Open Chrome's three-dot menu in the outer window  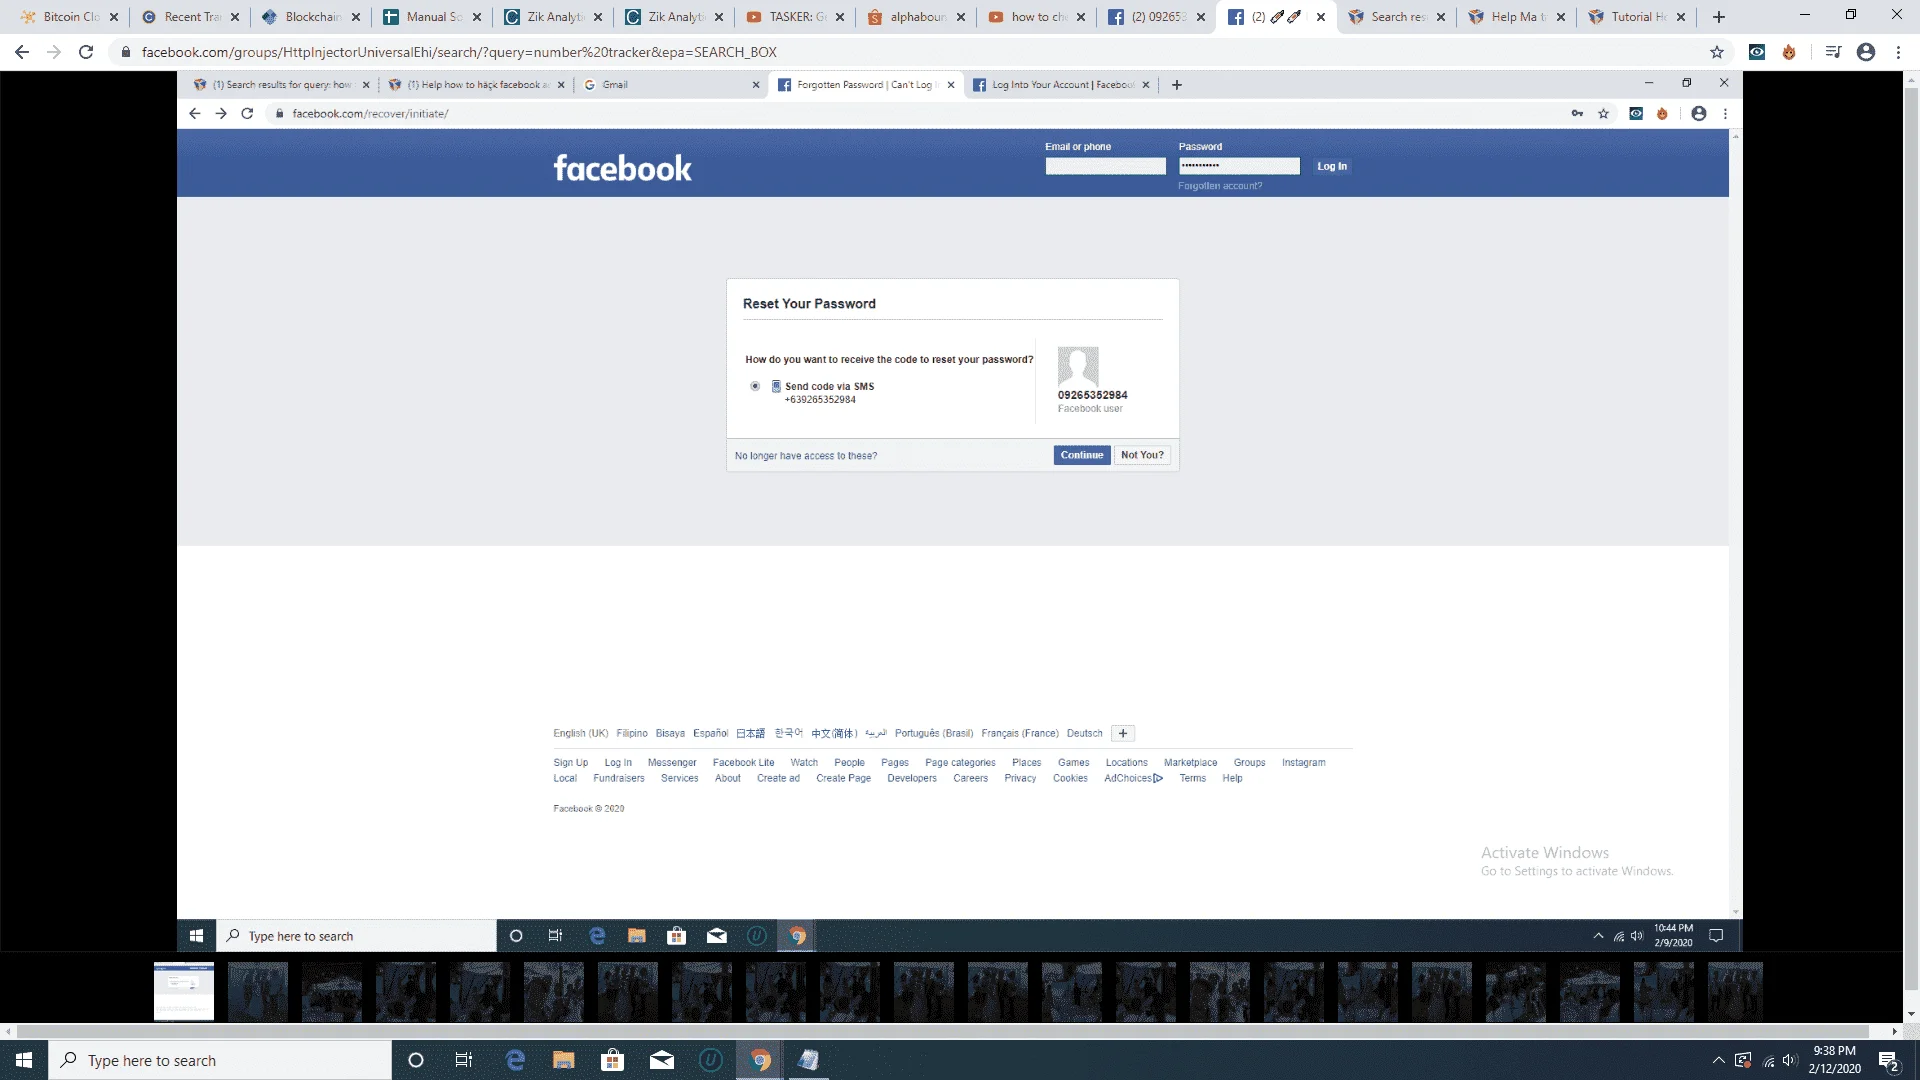point(1898,52)
